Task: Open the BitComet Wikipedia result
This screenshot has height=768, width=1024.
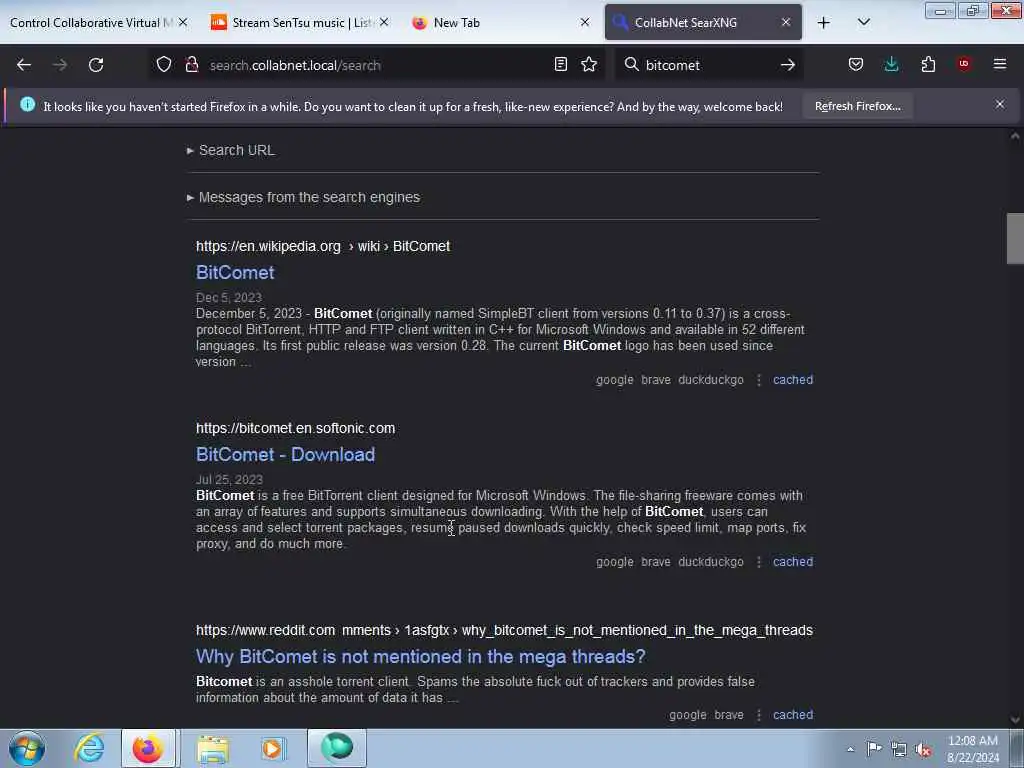Action: (x=235, y=272)
